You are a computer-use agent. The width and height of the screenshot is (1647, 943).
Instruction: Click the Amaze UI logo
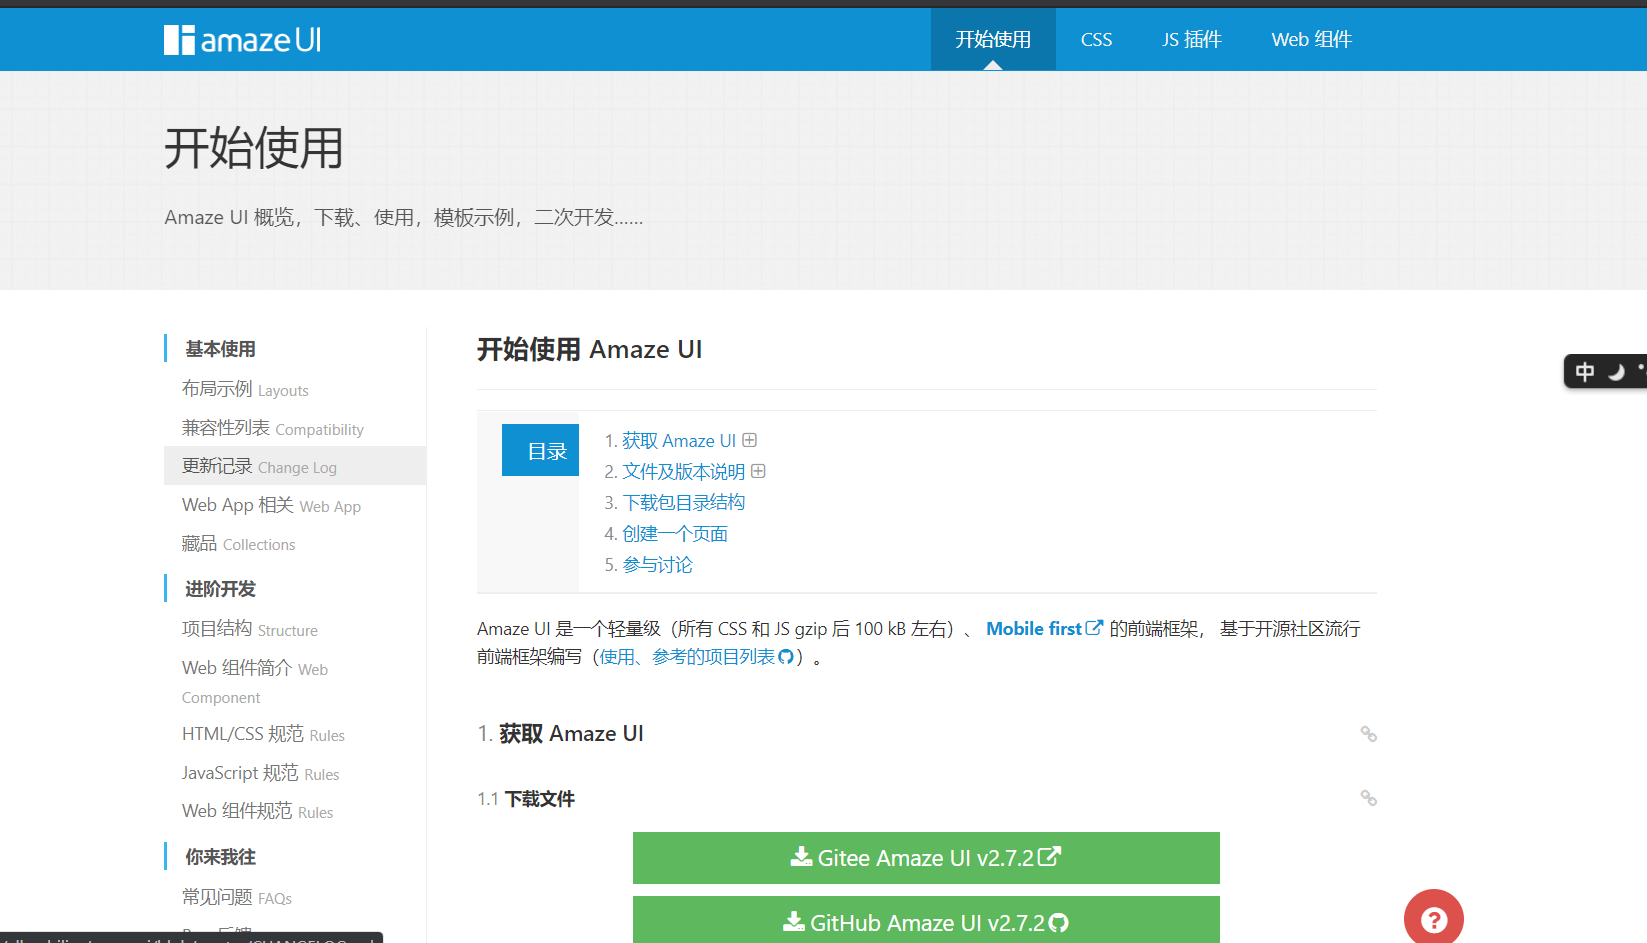click(243, 40)
